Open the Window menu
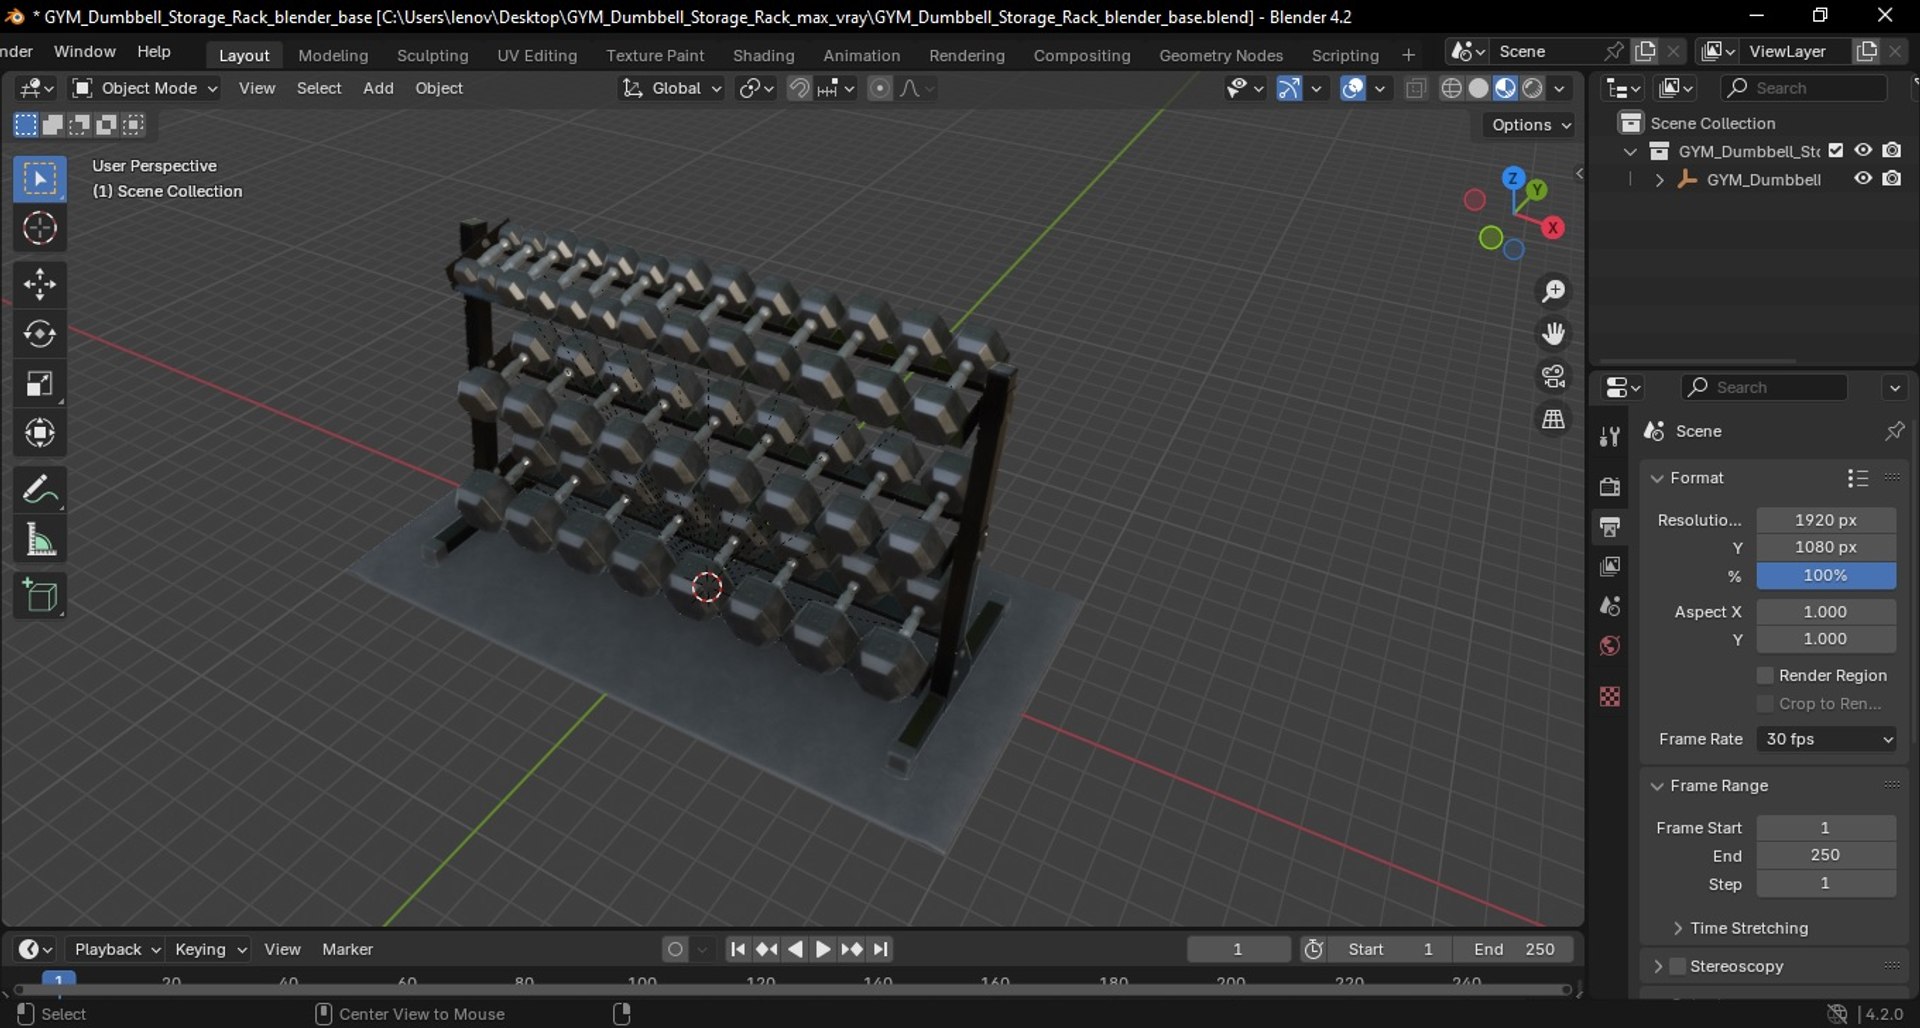The height and width of the screenshot is (1028, 1920). coord(84,51)
